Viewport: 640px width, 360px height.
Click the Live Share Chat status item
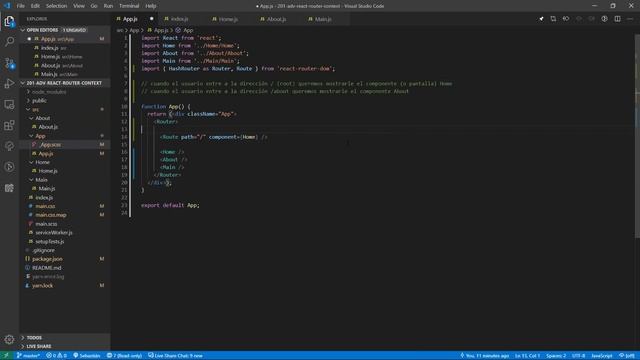(176, 356)
